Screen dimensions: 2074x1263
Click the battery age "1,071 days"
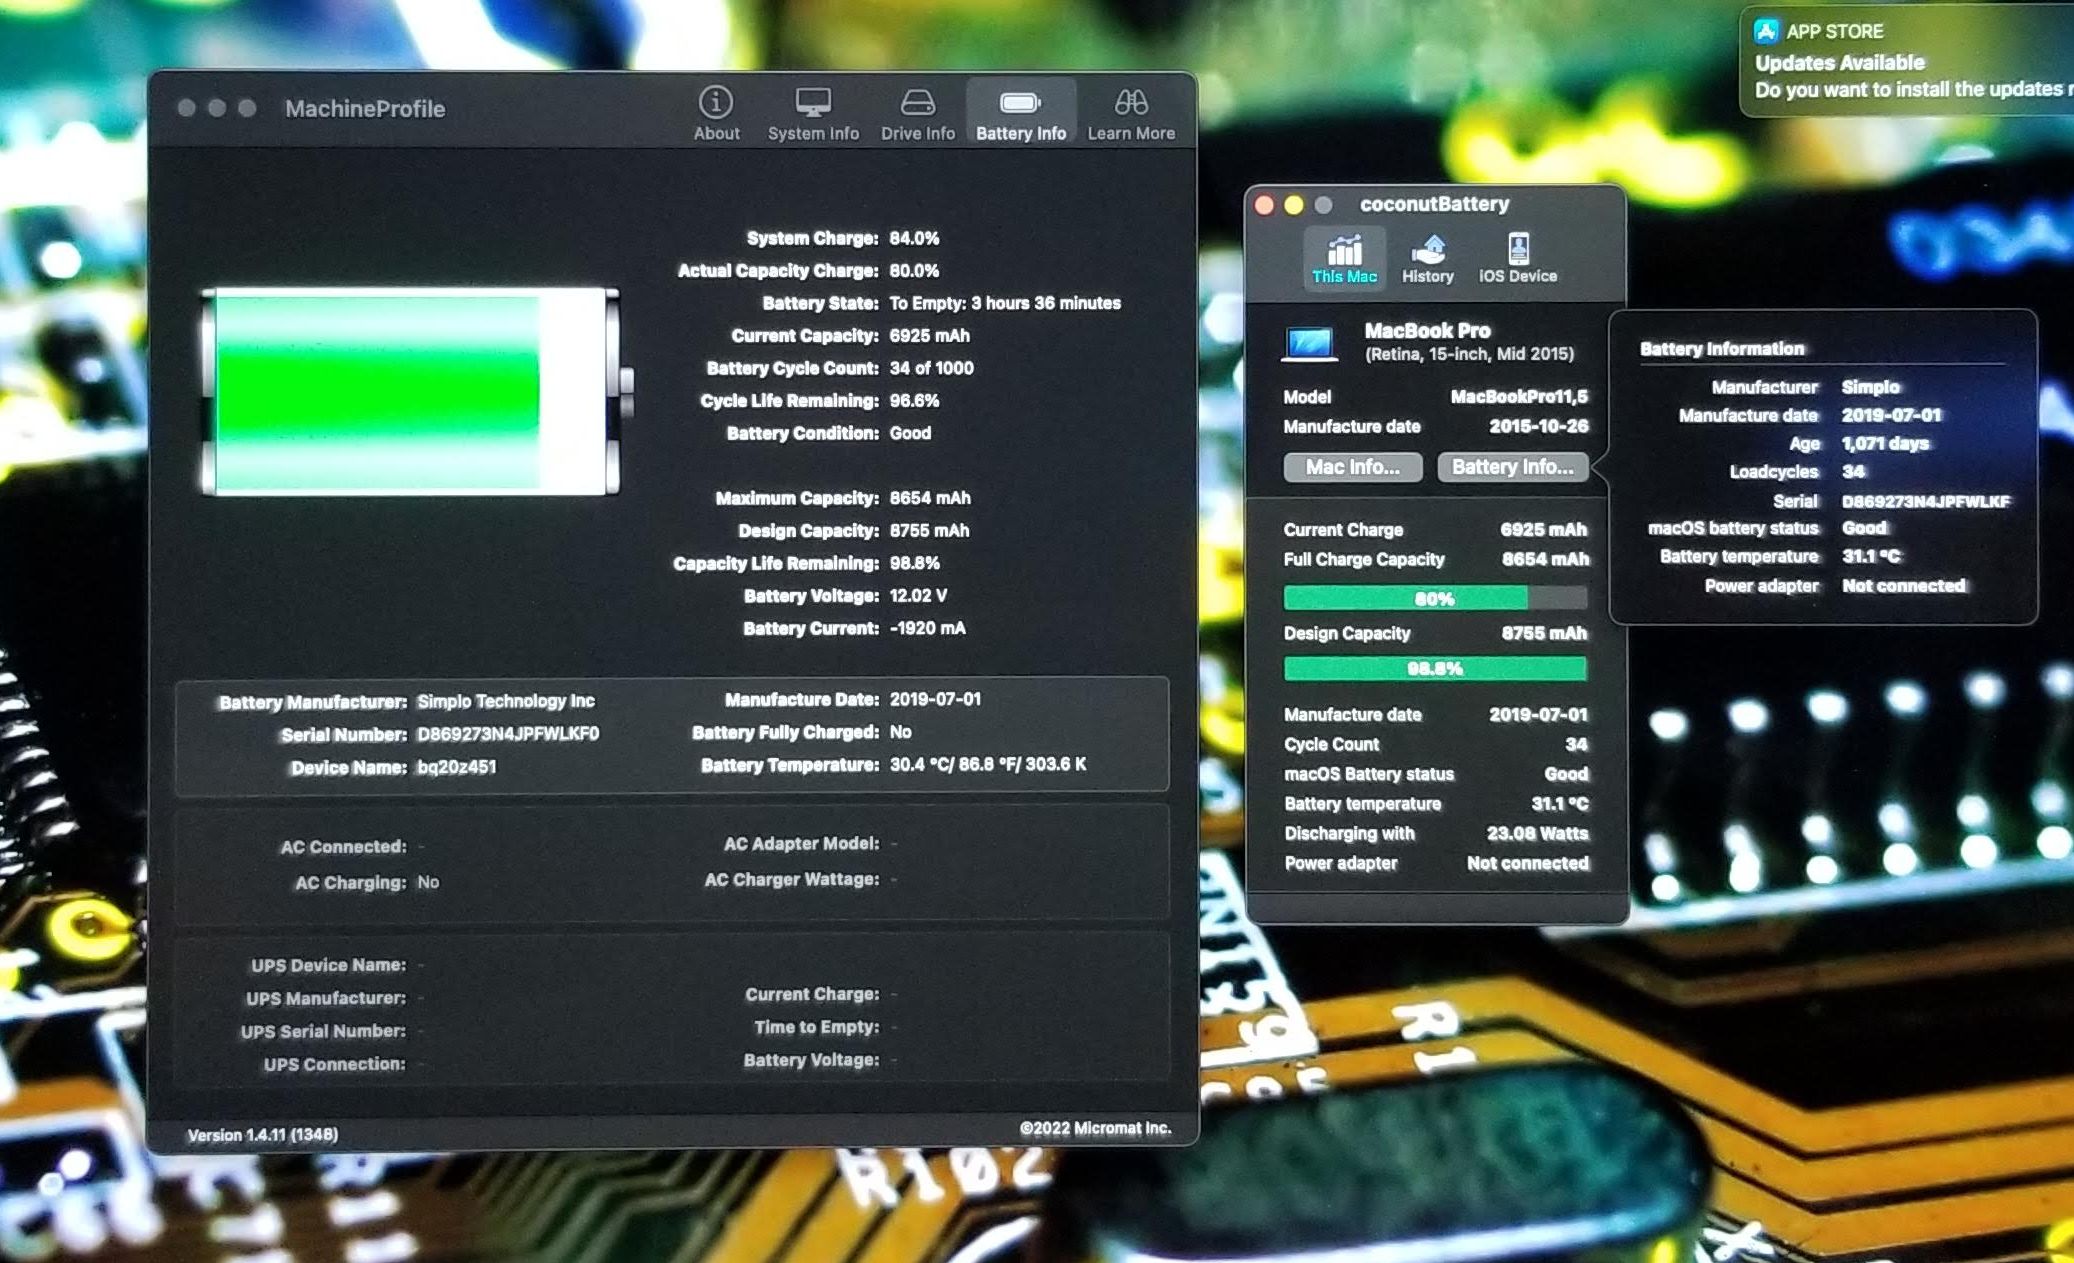[x=1885, y=443]
